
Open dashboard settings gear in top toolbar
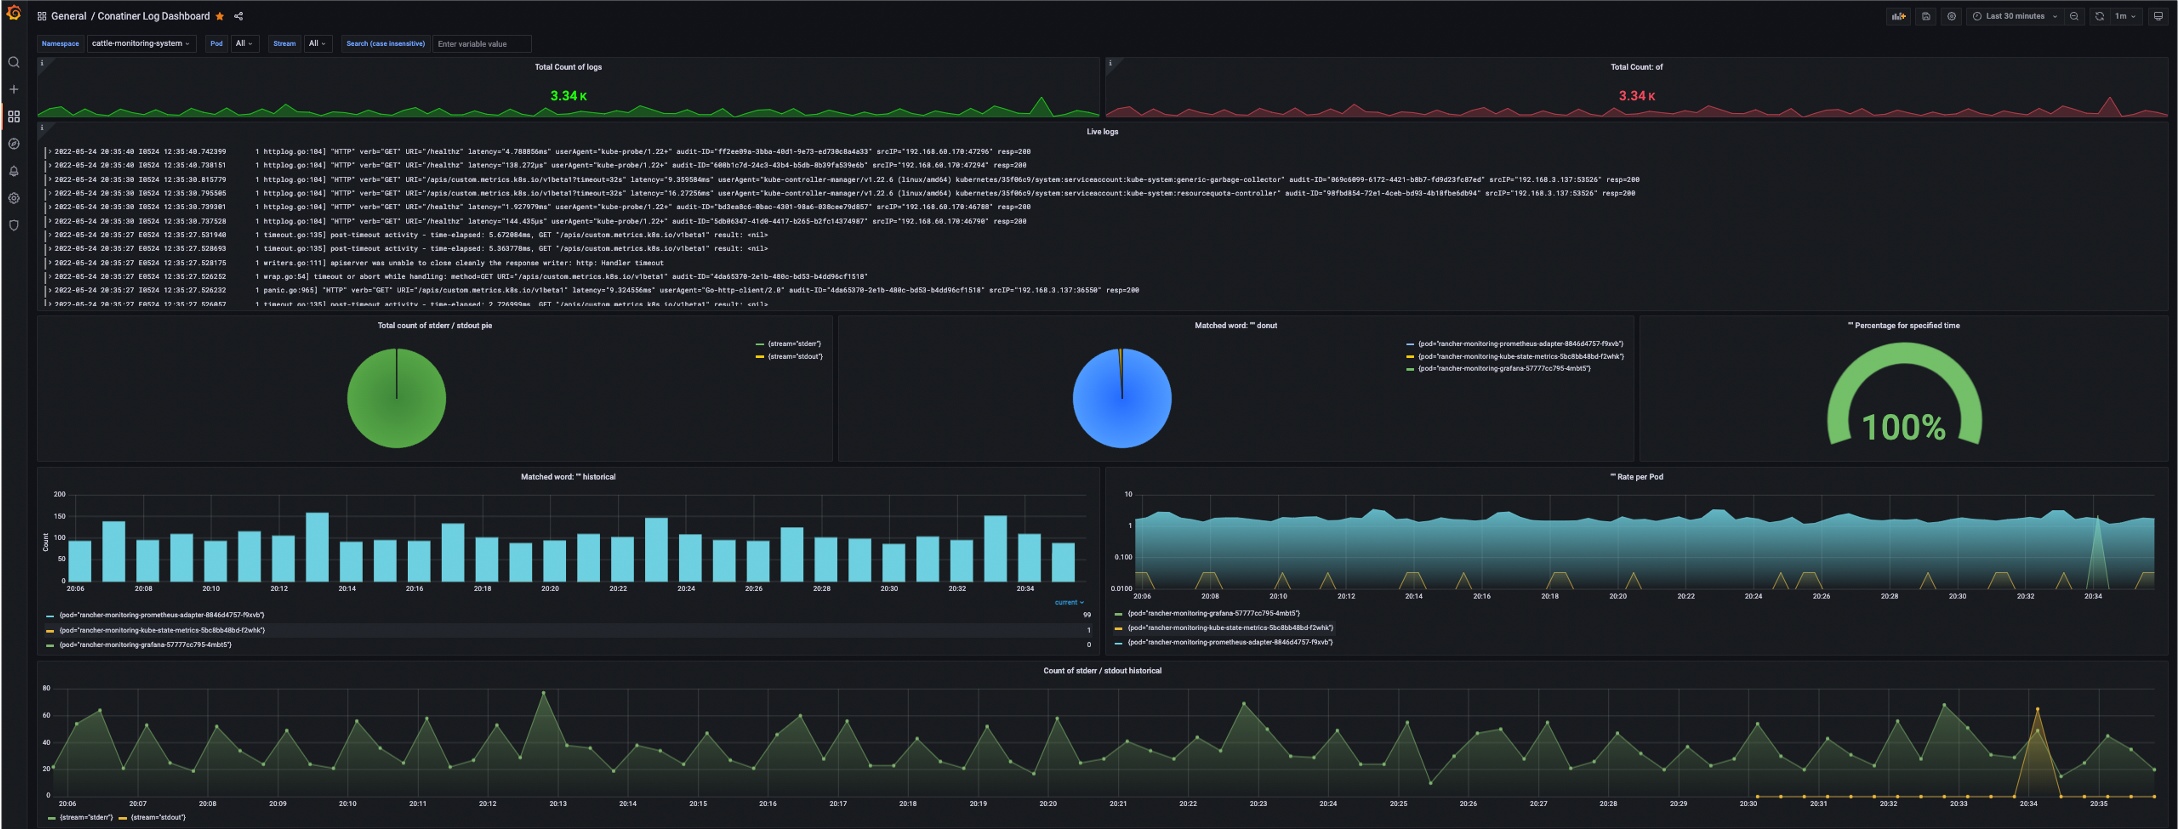pyautogui.click(x=1951, y=16)
